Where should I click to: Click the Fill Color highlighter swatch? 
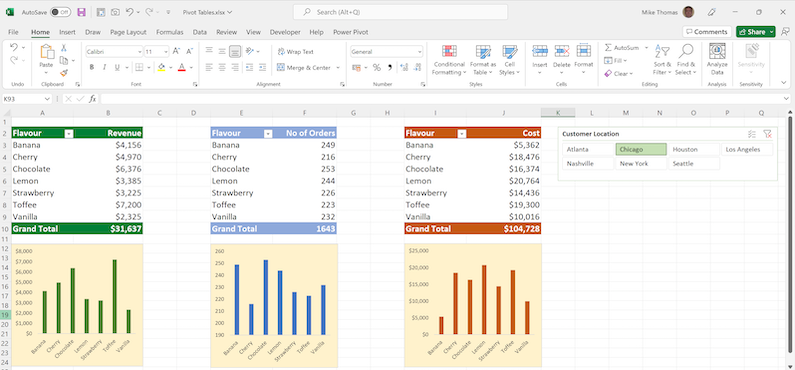[162, 67]
